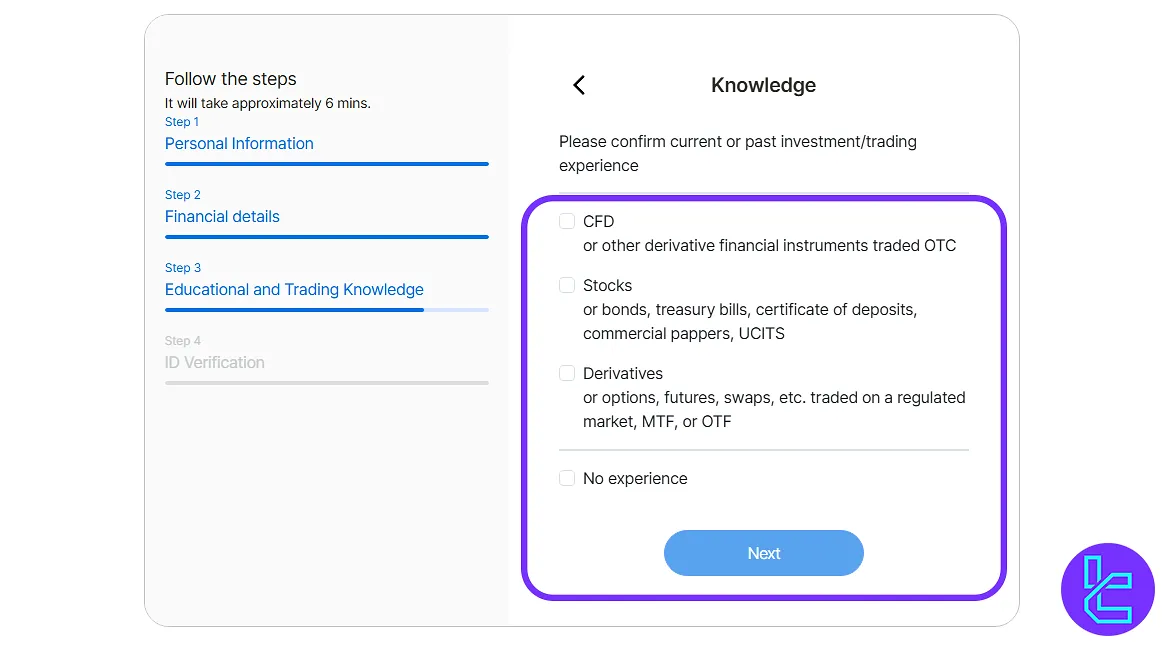Click the grey ID Verification progress bar
Viewport: 1167px width, 647px height.
326,383
